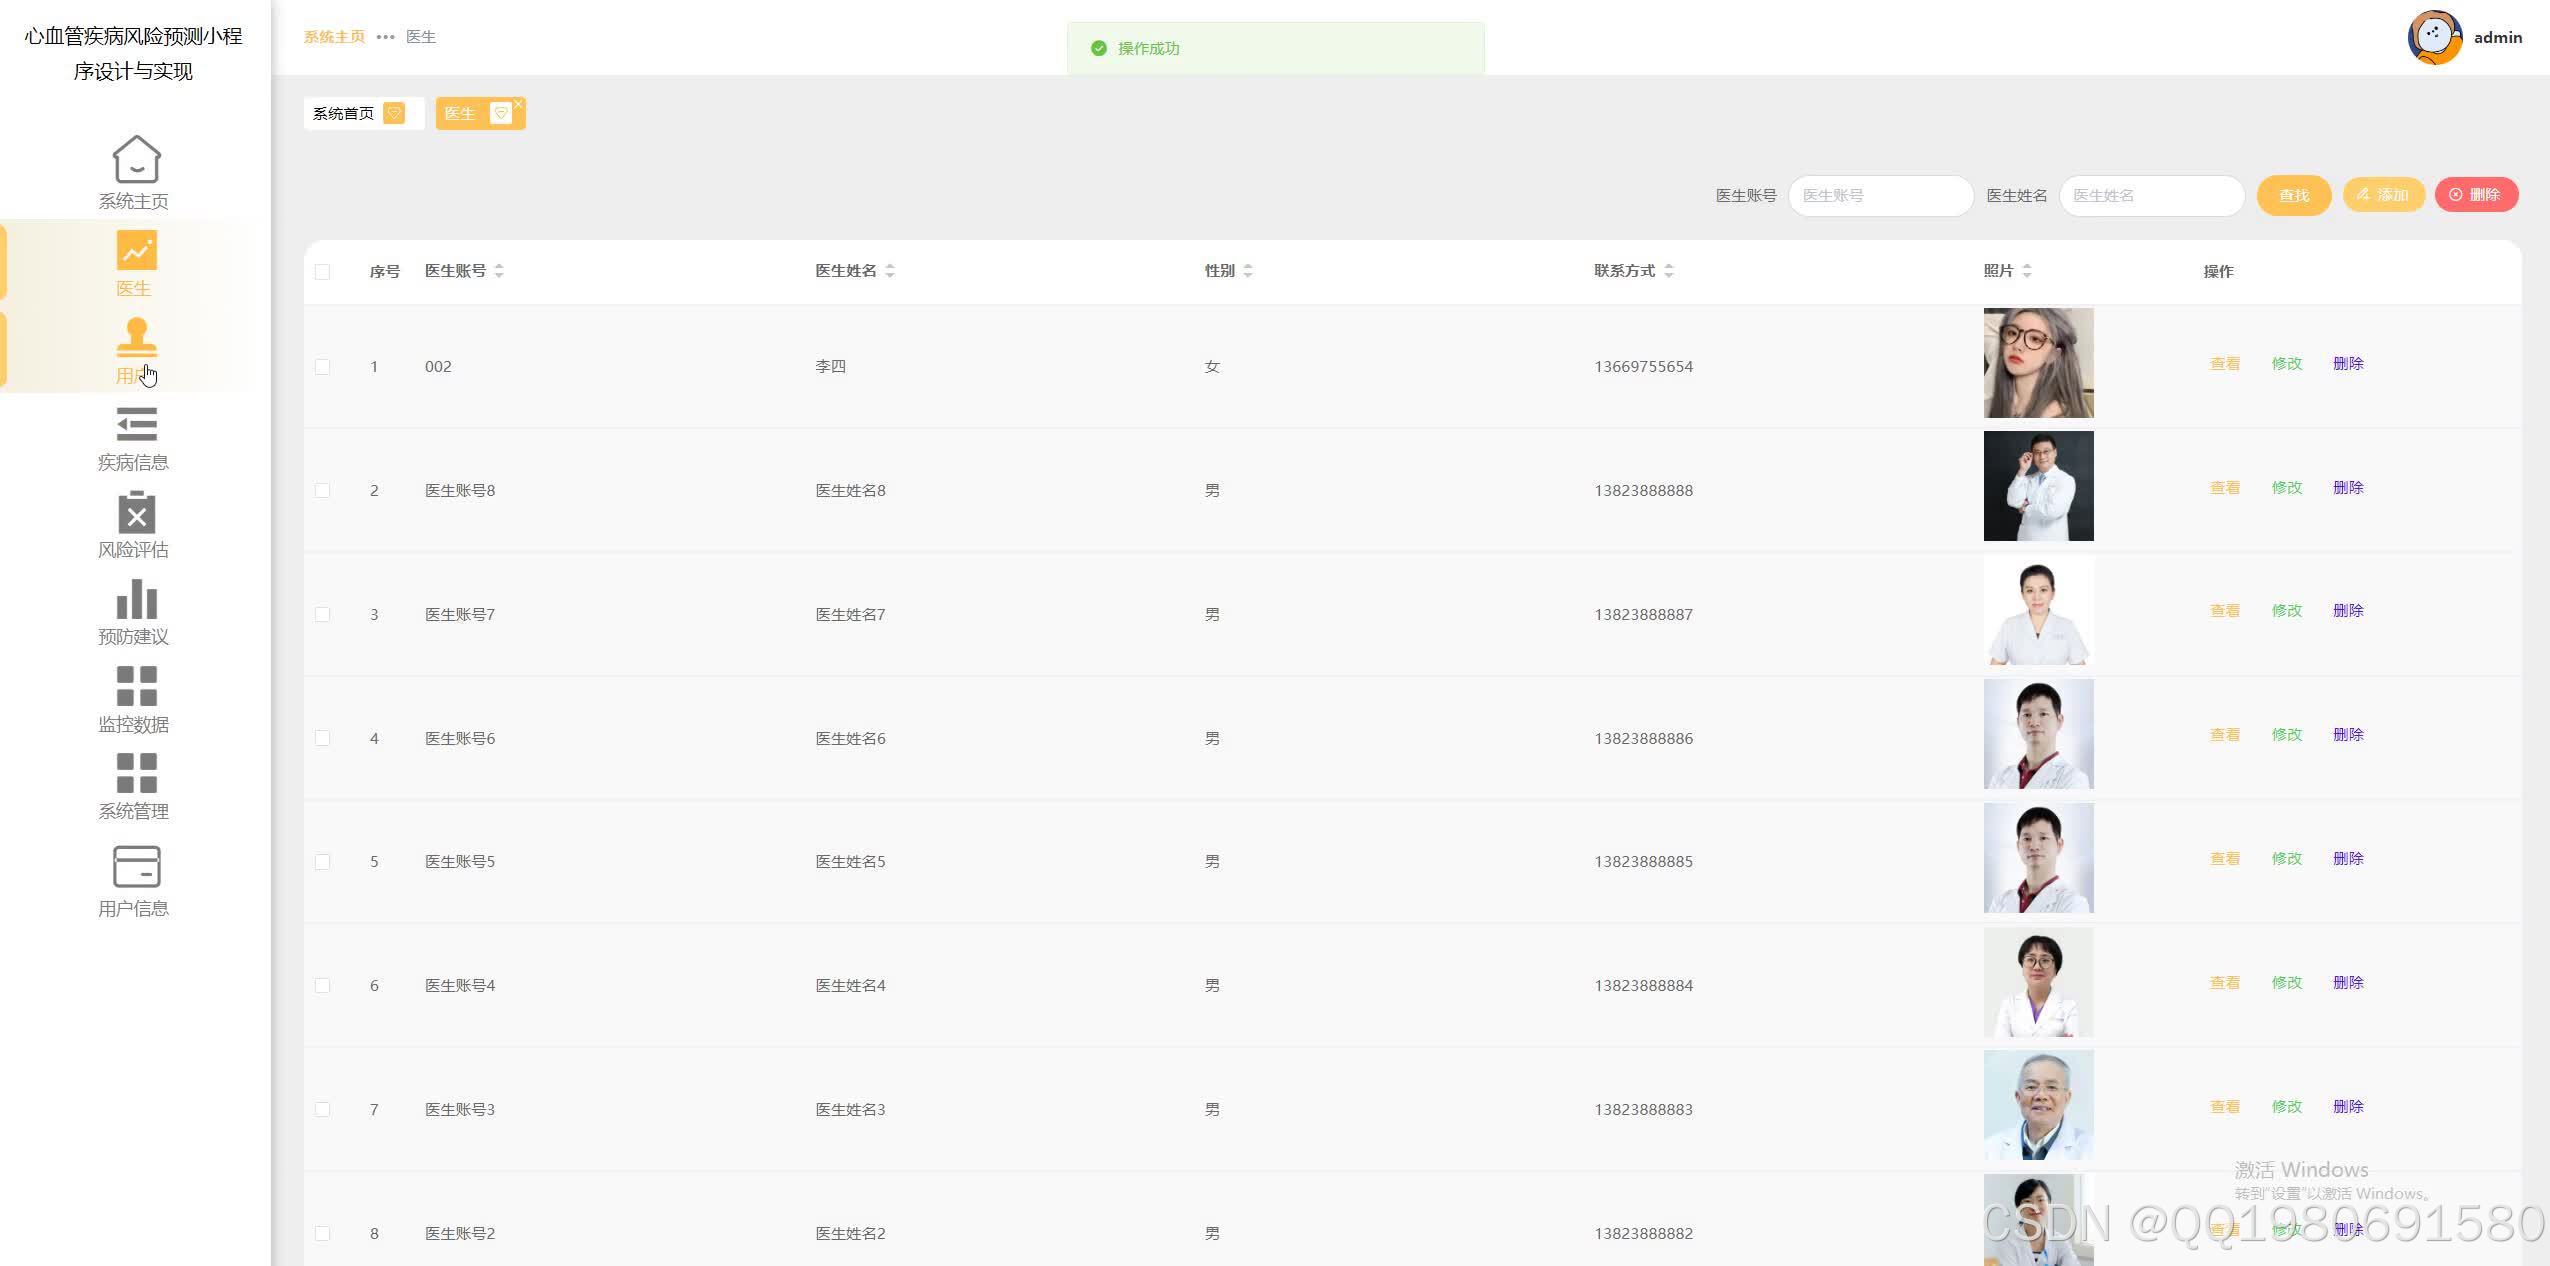Click the admin avatar icon
Image resolution: width=2550 pixels, height=1266 pixels.
click(2434, 38)
